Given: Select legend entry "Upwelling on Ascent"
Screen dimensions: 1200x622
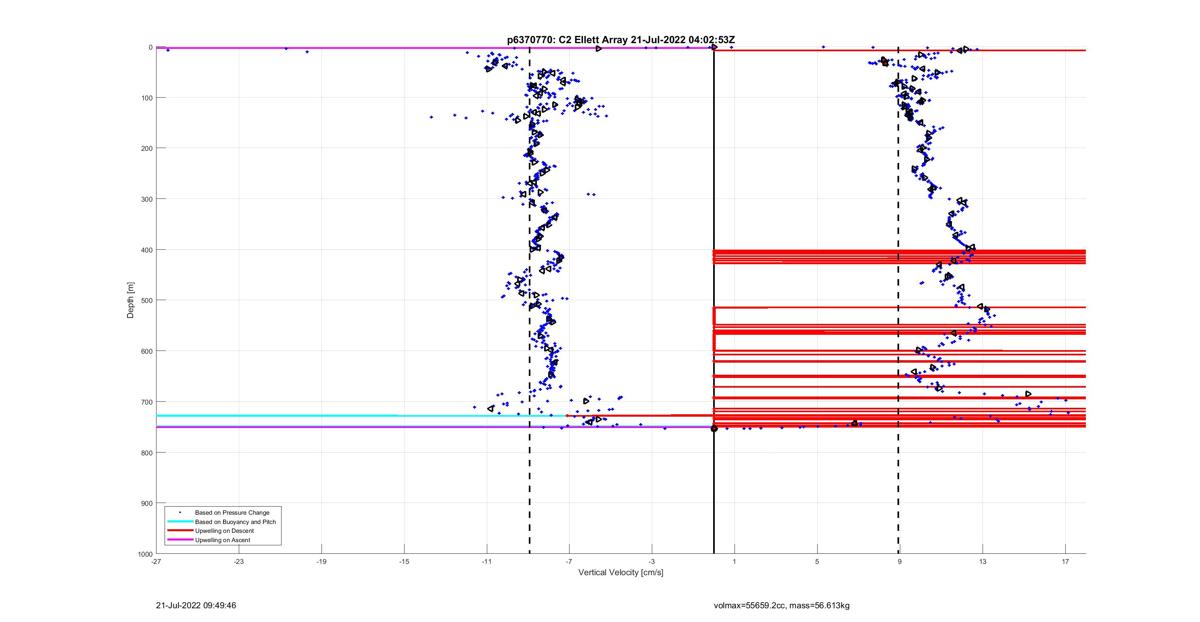Looking at the screenshot, I should click(x=224, y=539).
